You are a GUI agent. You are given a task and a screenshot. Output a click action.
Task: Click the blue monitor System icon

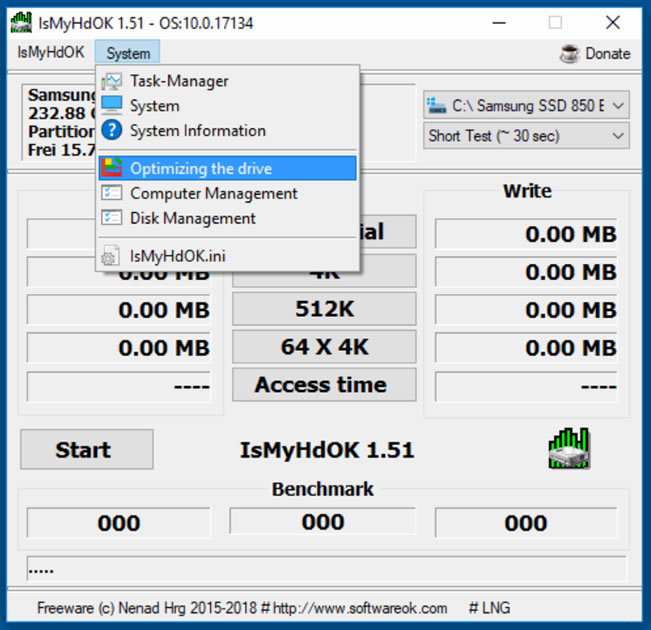pos(112,105)
